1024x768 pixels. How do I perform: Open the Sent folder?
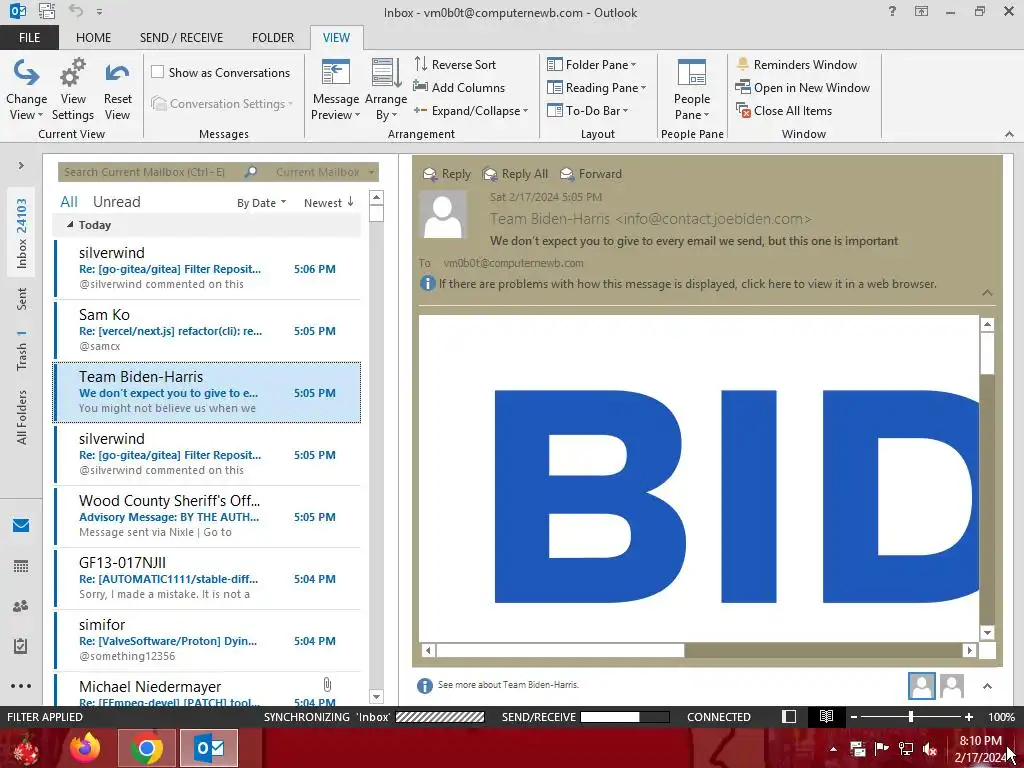(x=22, y=298)
